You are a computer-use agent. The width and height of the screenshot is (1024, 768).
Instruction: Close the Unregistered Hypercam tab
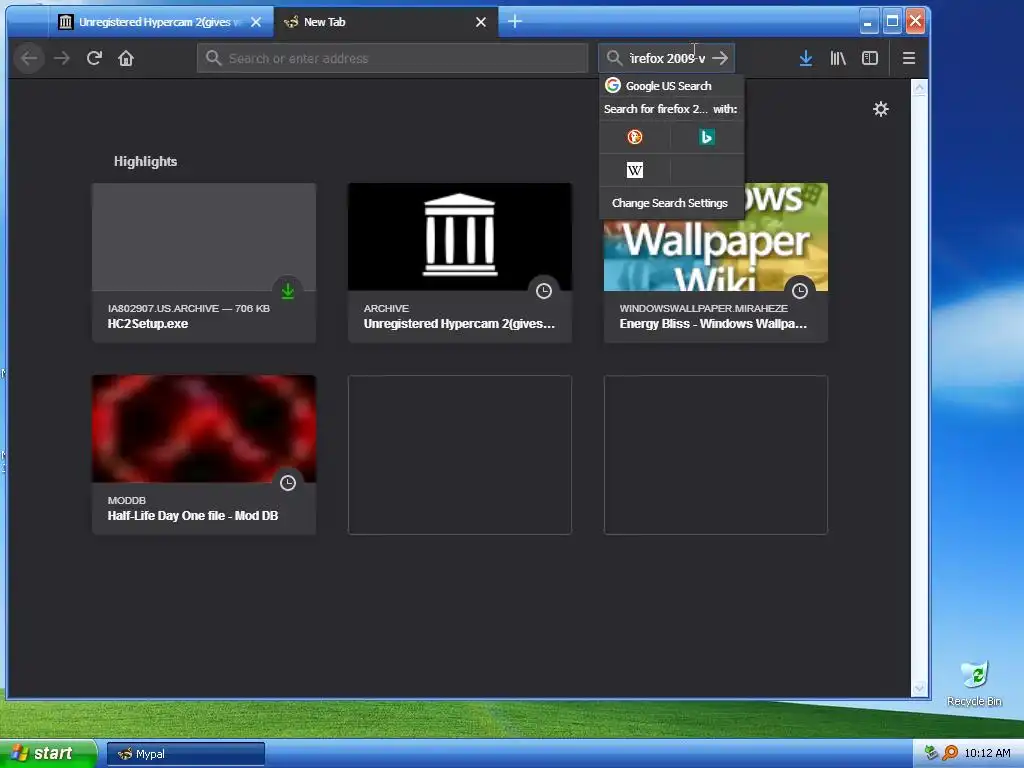point(256,22)
